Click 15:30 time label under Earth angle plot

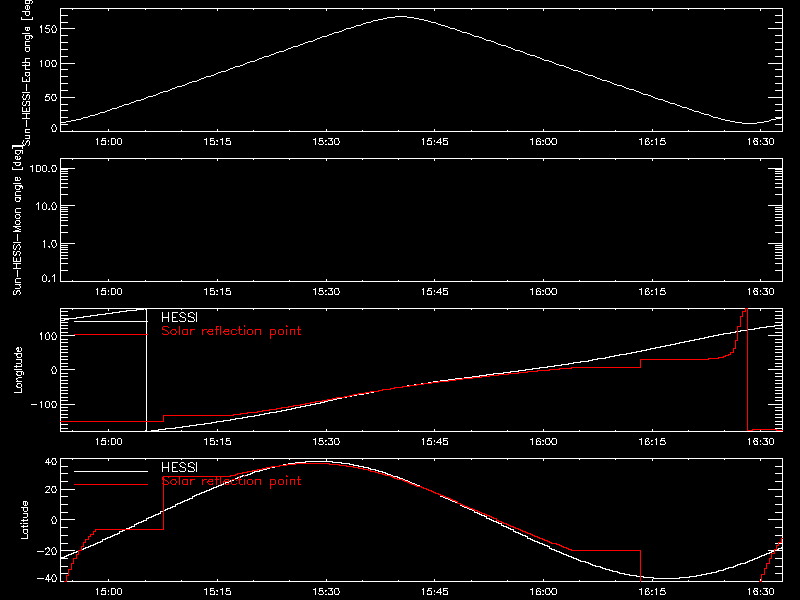tap(326, 142)
